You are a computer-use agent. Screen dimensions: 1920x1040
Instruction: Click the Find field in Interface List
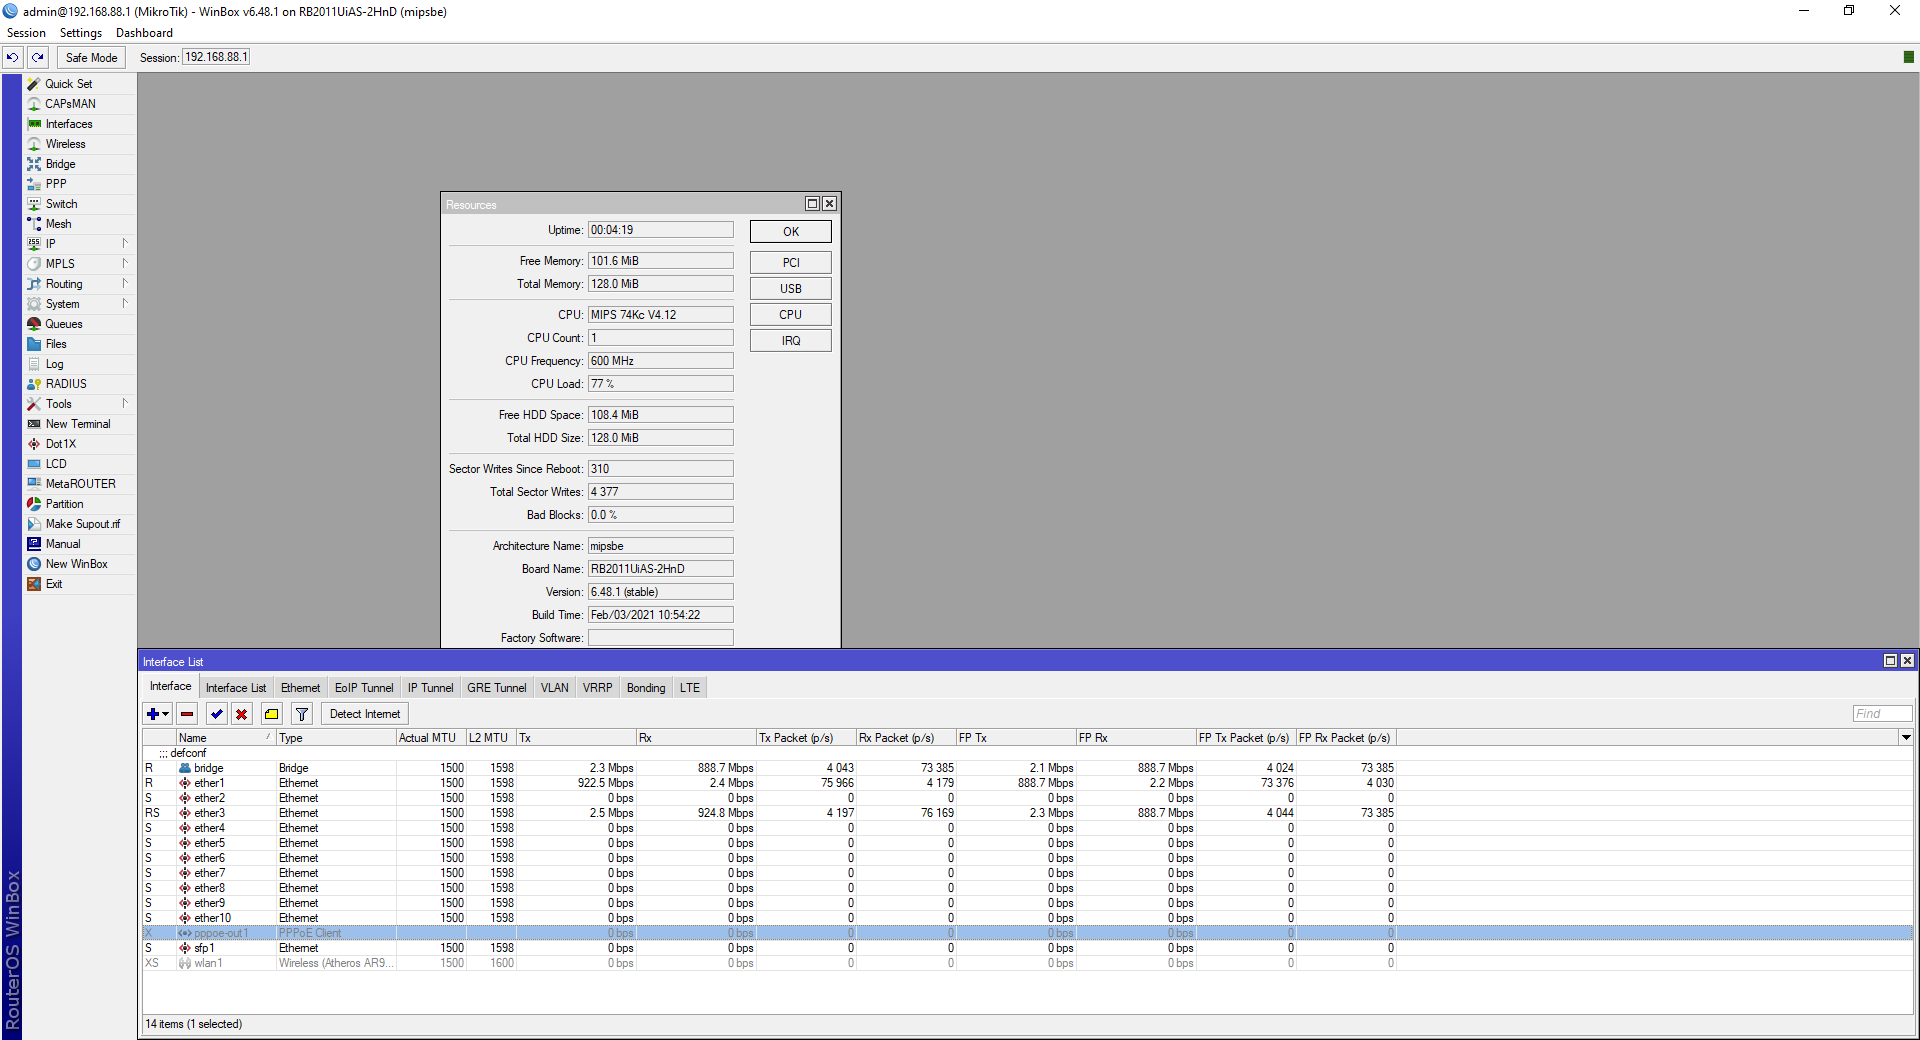pyautogui.click(x=1882, y=714)
